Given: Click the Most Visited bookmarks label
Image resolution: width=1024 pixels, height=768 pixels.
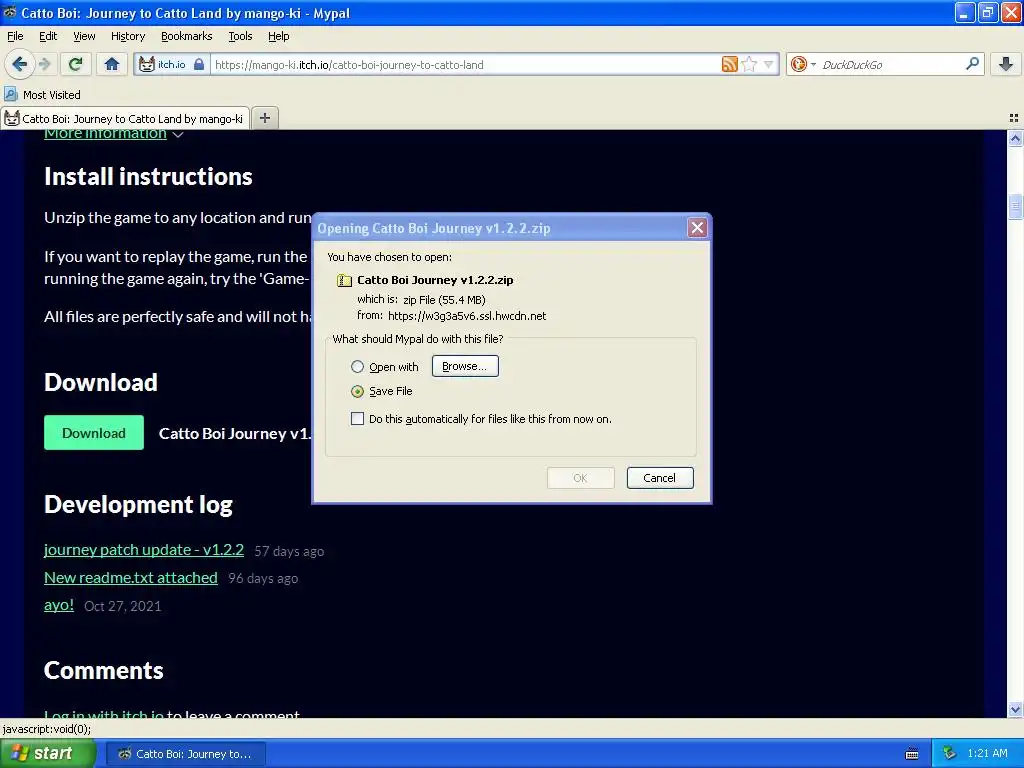Looking at the screenshot, I should (x=52, y=95).
